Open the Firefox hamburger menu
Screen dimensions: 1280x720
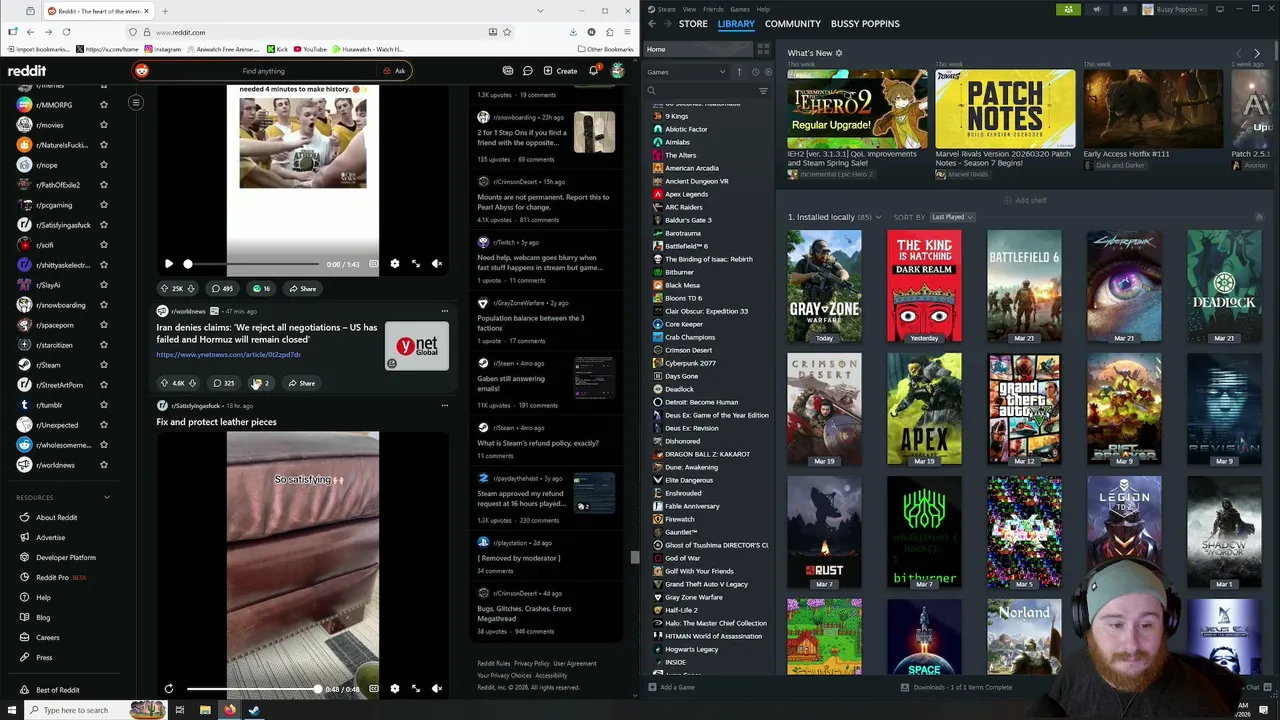coord(627,32)
